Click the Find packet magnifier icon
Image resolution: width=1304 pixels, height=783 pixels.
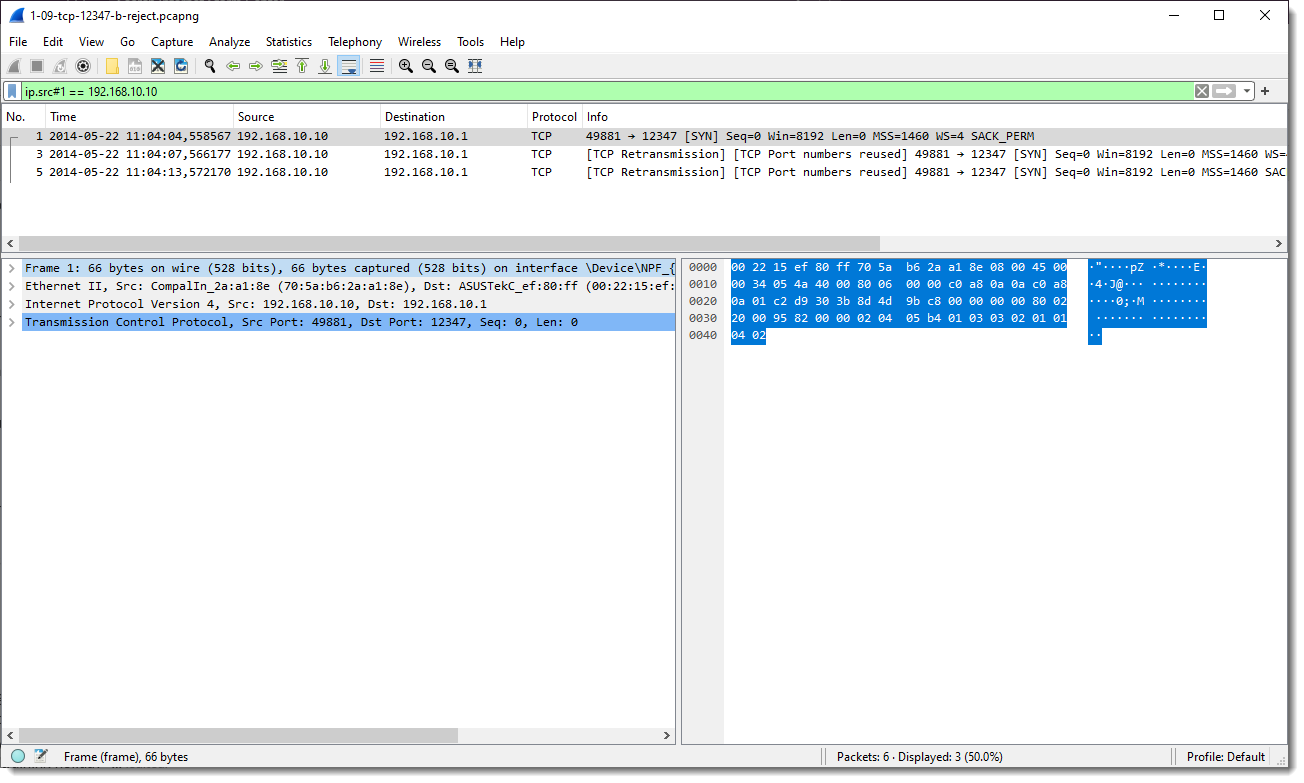(x=210, y=66)
